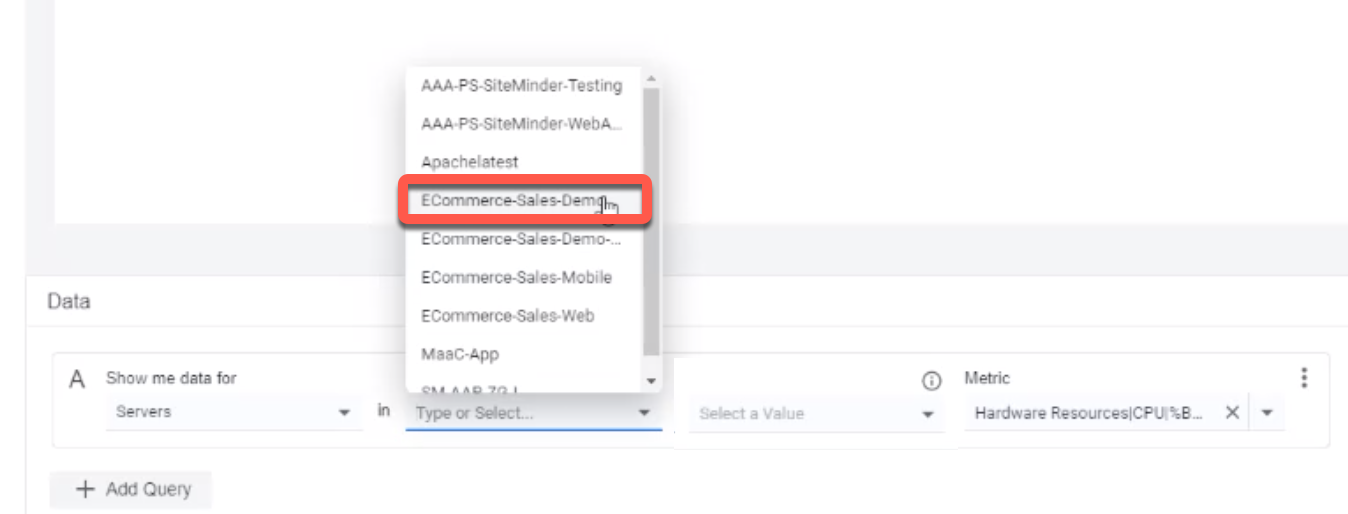Expand the Metric dropdown arrow
This screenshot has width=1348, height=514.
pyautogui.click(x=1266, y=413)
